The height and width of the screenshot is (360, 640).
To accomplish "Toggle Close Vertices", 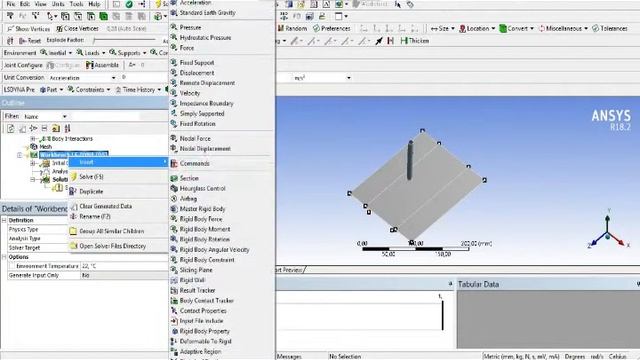I will 77,29.
